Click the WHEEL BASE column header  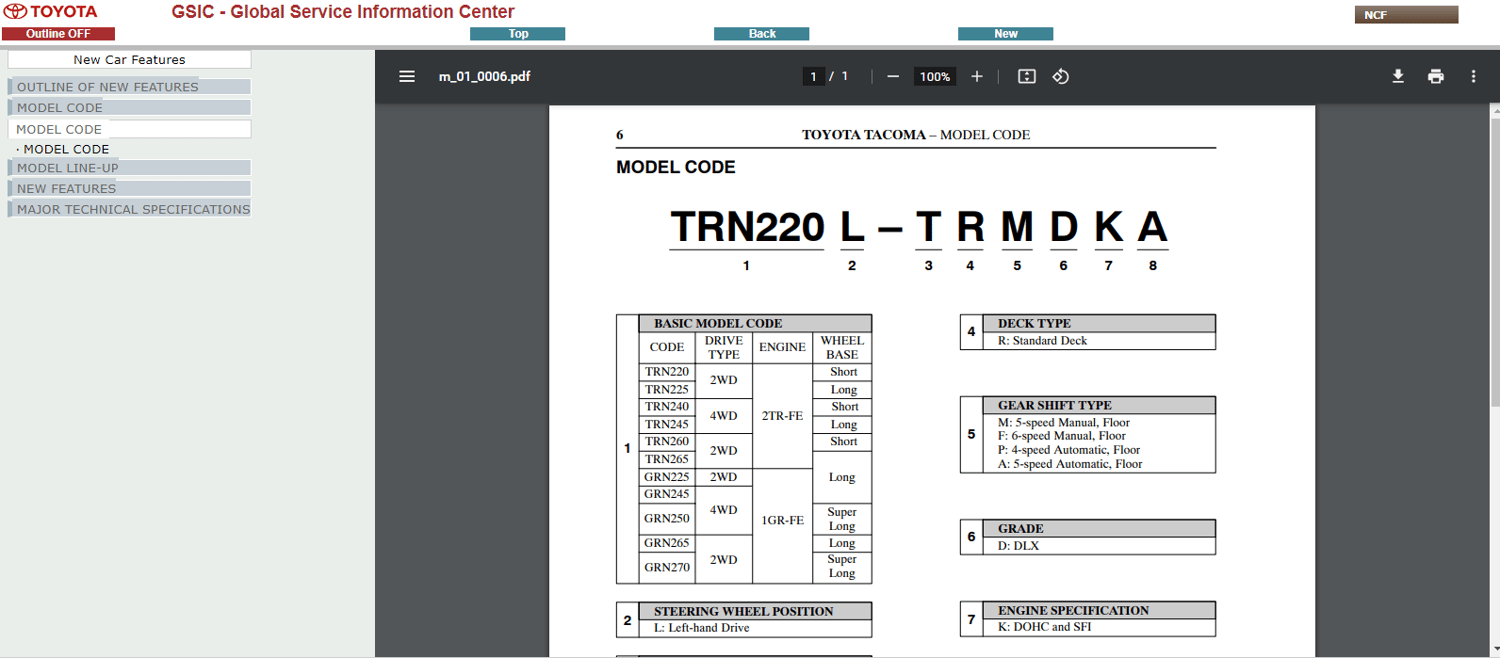[x=842, y=347]
